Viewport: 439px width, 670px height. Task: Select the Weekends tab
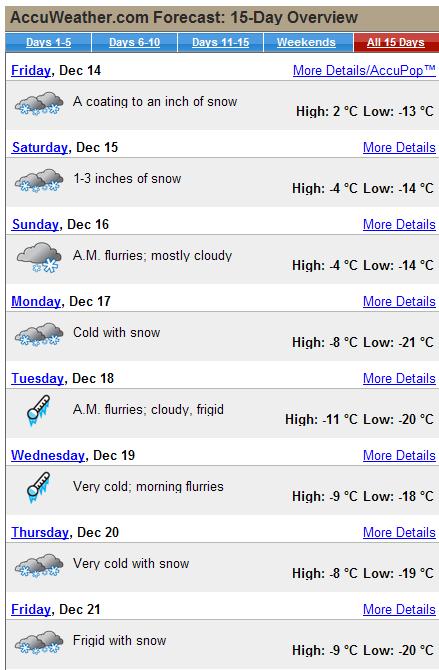306,42
